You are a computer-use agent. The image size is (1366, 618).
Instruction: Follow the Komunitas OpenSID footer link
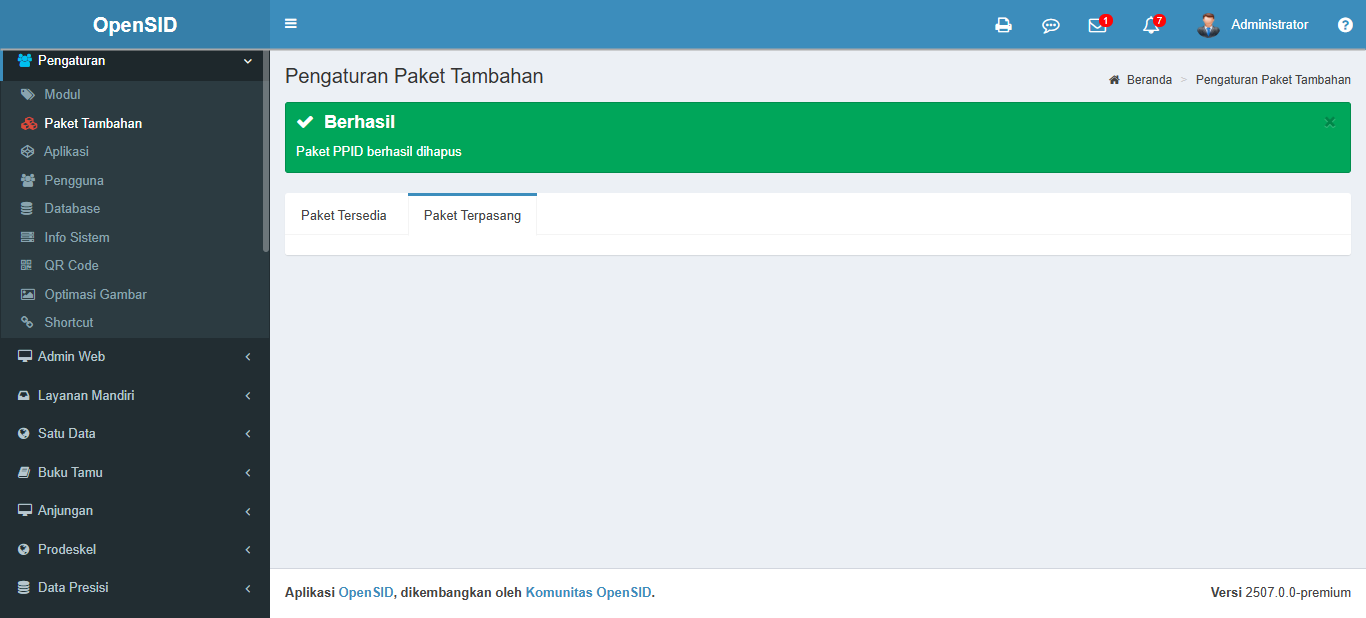pyautogui.click(x=588, y=592)
